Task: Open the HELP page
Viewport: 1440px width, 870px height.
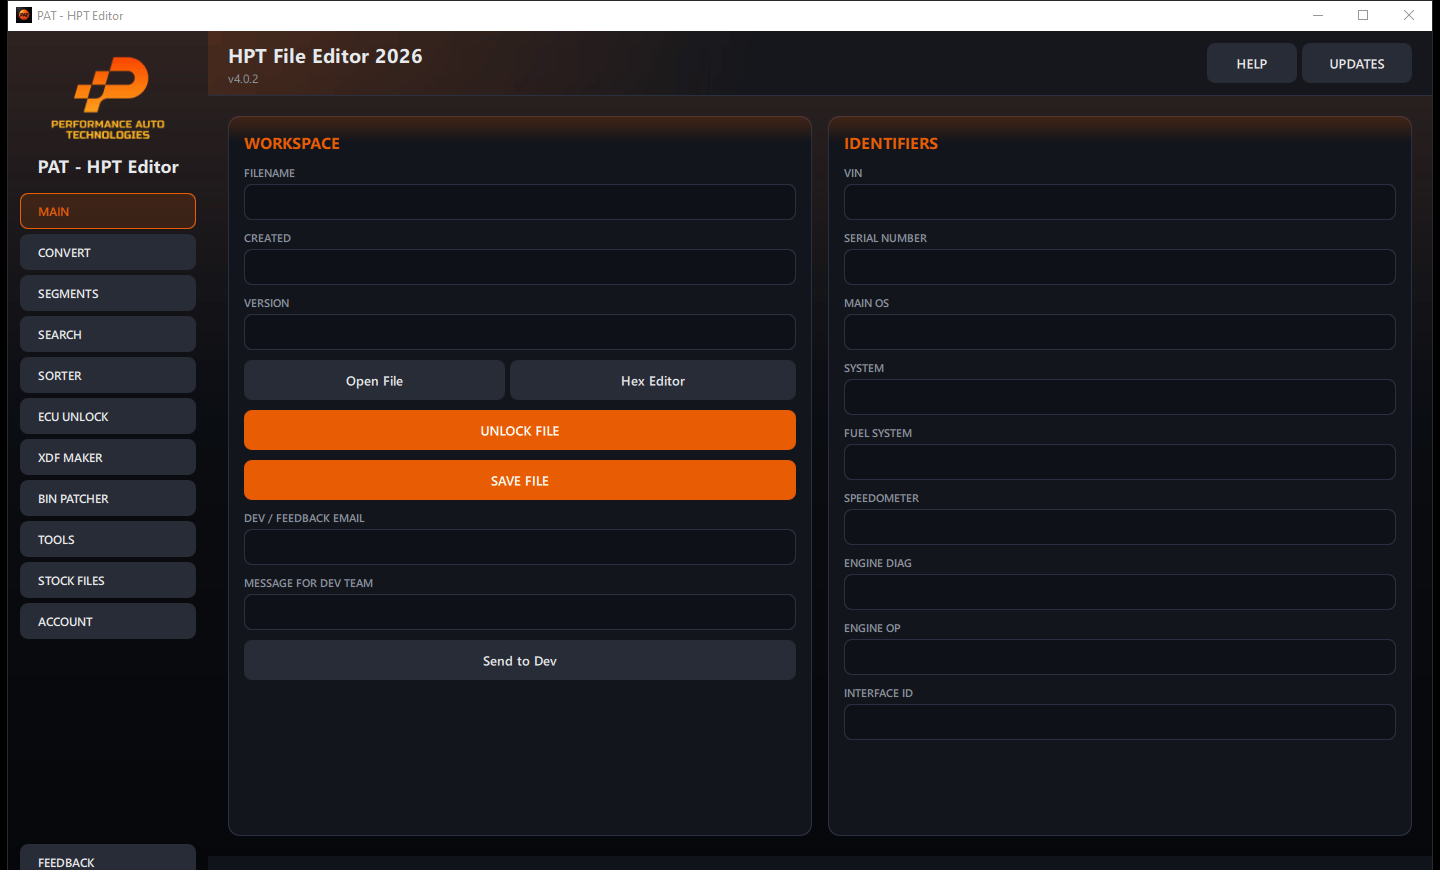Action: tap(1252, 63)
